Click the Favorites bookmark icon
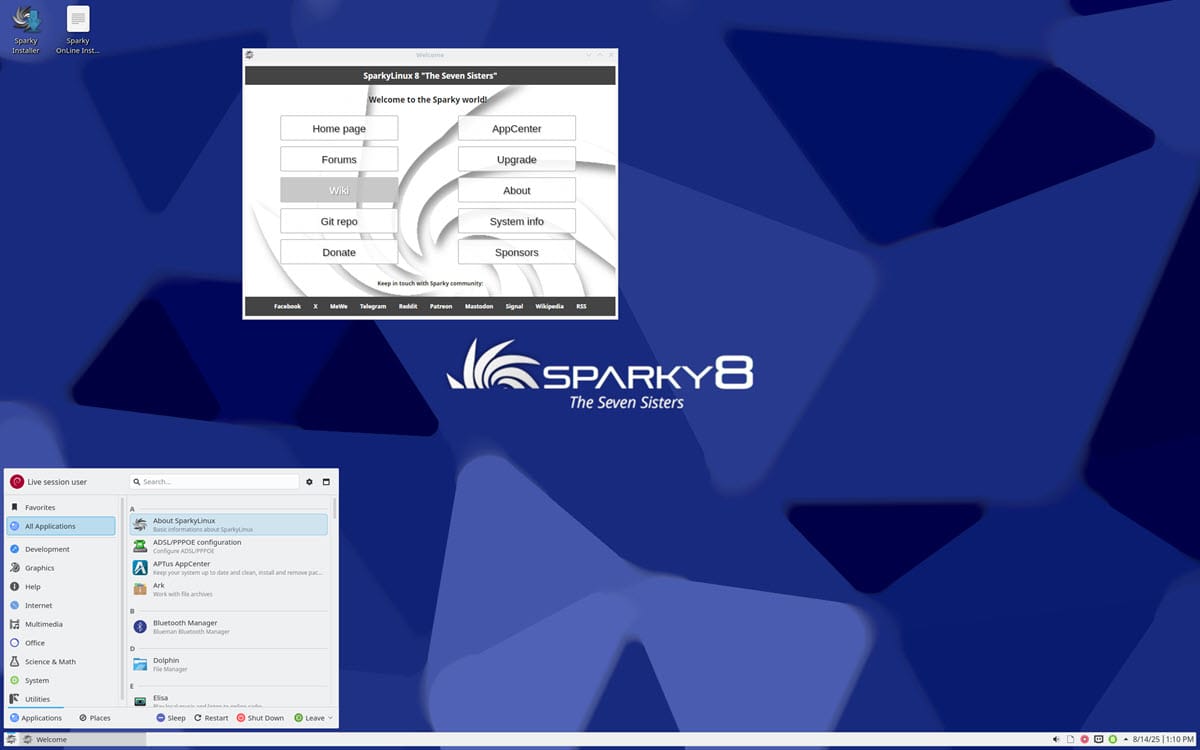This screenshot has height=750, width=1200. [15, 507]
